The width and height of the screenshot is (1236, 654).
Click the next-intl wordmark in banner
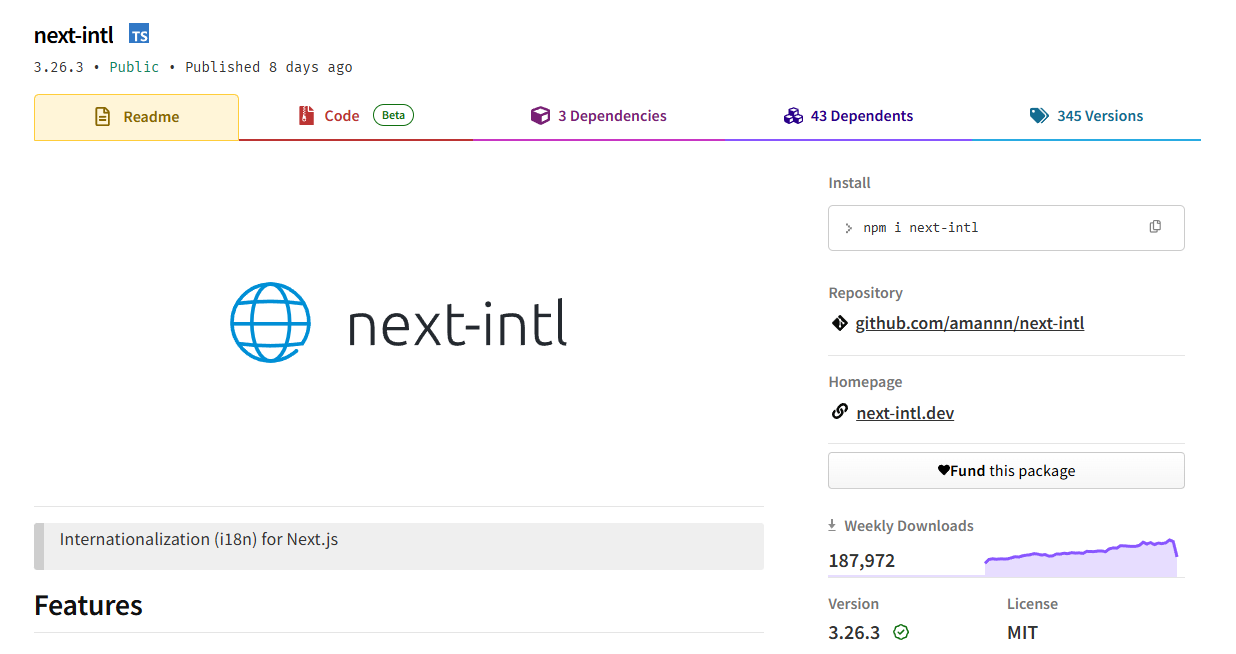458,323
